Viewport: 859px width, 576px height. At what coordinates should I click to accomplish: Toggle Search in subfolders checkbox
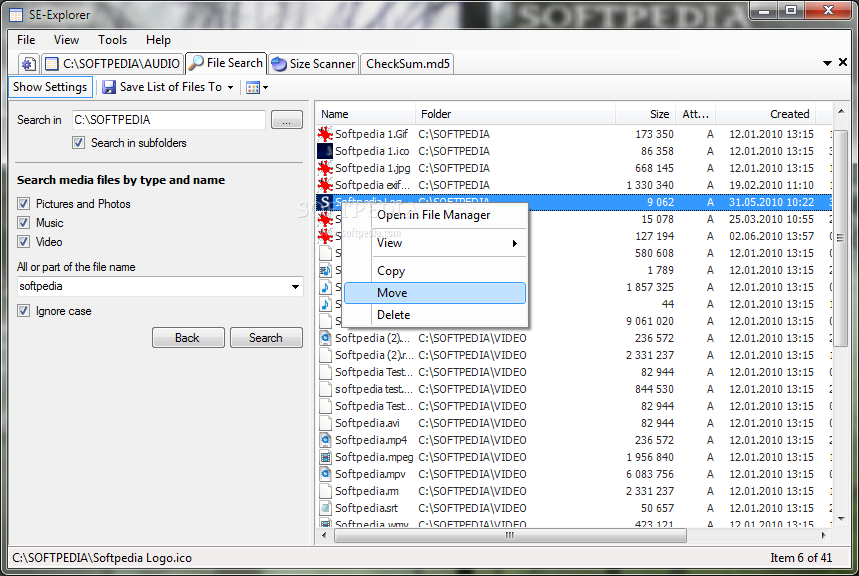click(78, 143)
